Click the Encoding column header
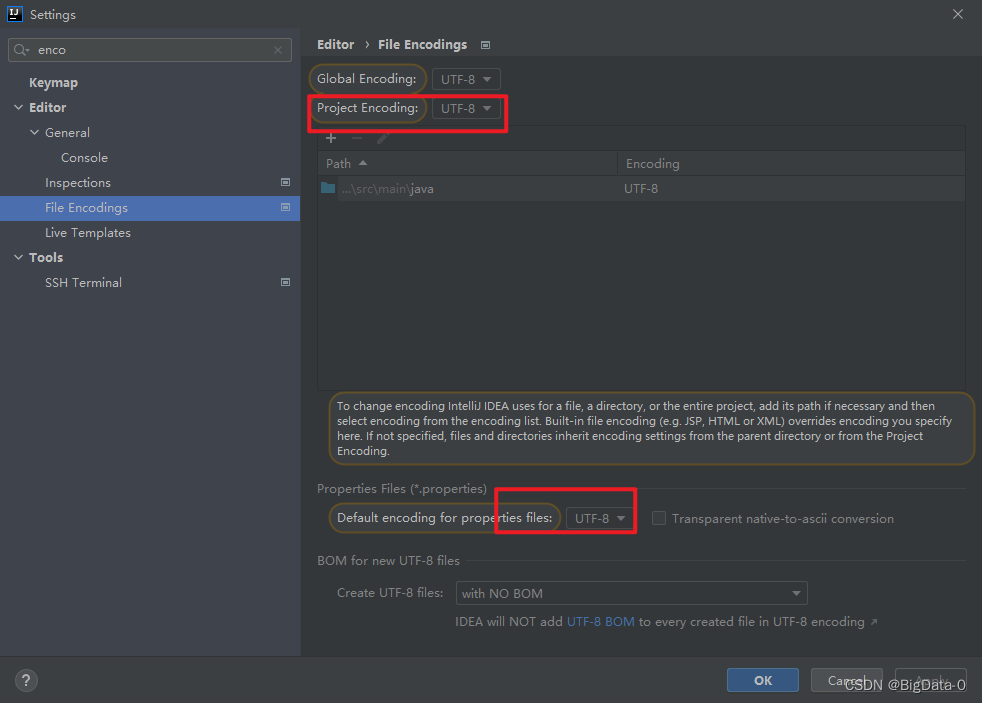982x703 pixels. [x=791, y=163]
